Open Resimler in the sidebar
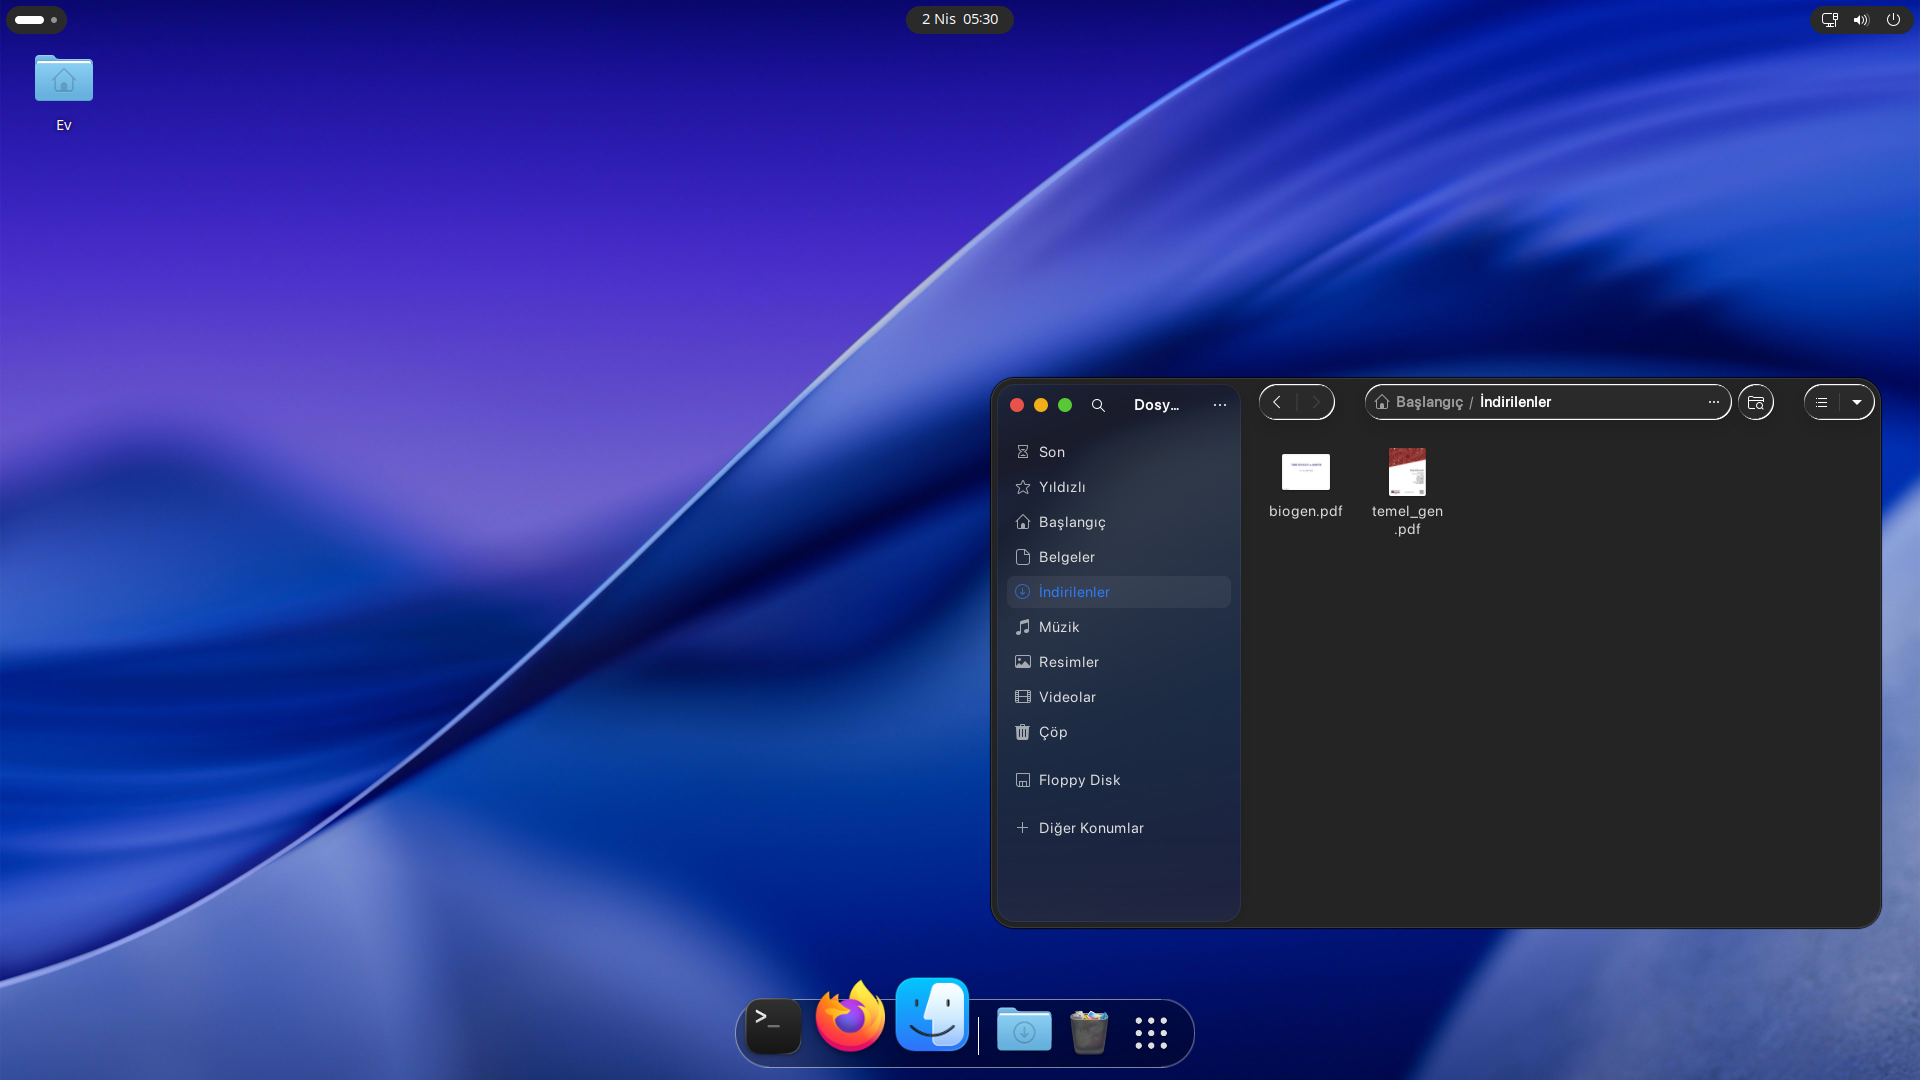This screenshot has height=1080, width=1920. [x=1118, y=662]
